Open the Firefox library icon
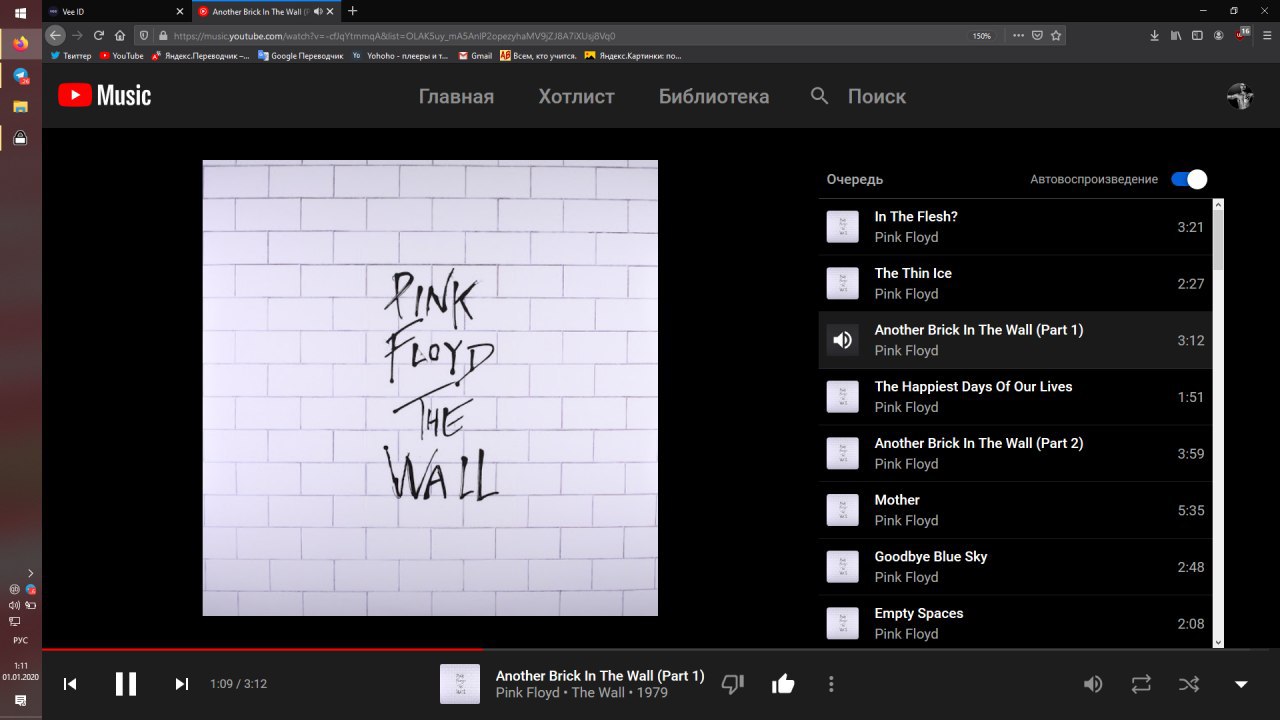 pyautogui.click(x=1177, y=35)
